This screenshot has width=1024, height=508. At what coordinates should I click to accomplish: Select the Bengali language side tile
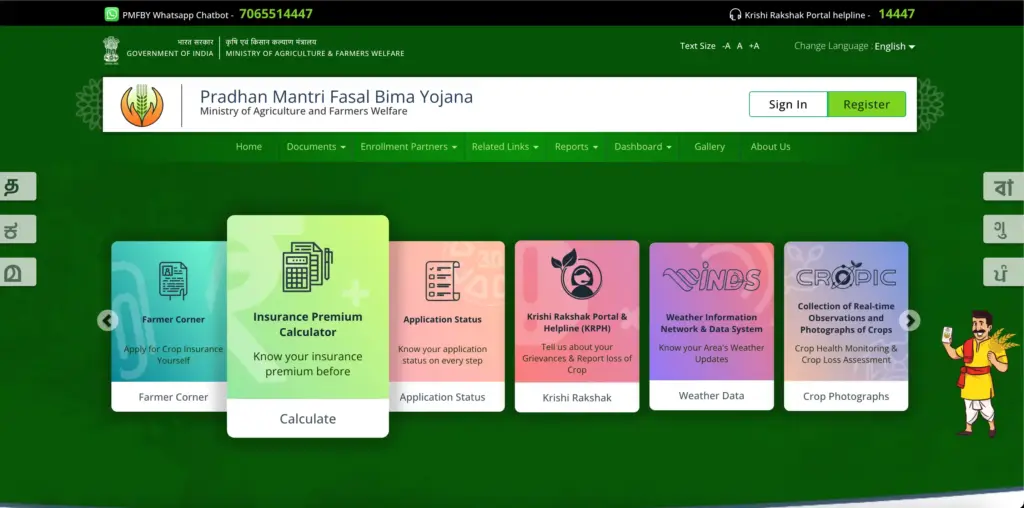coord(1004,187)
